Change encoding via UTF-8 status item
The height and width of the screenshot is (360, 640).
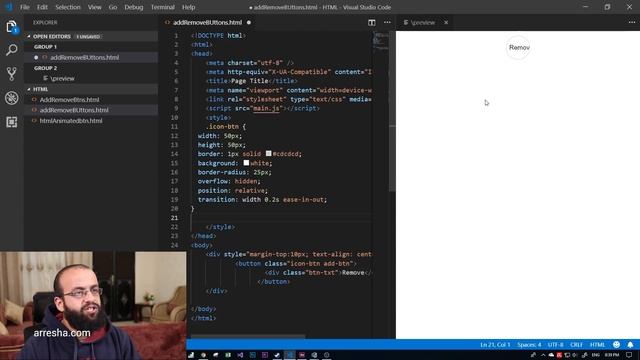click(556, 344)
